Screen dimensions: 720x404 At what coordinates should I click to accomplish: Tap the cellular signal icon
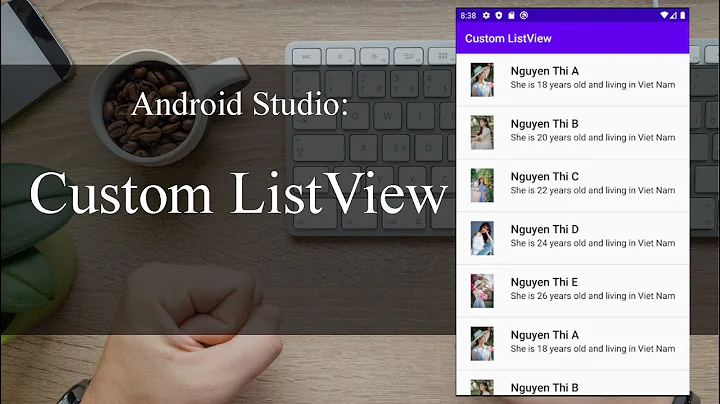[x=673, y=15]
